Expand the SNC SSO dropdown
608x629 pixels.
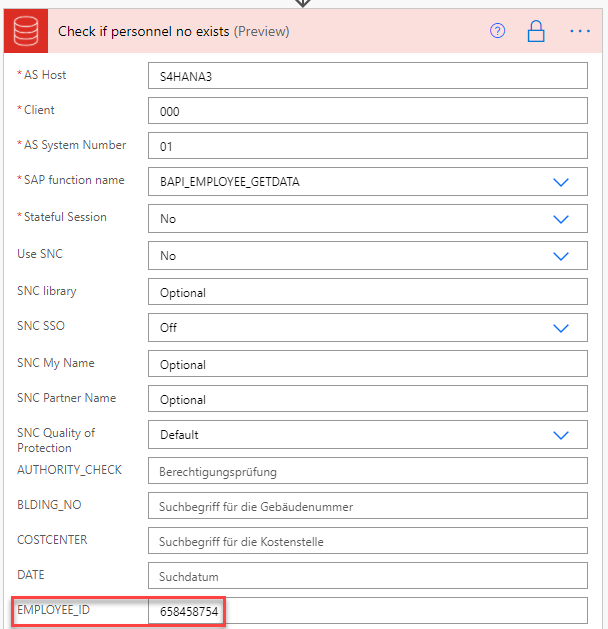(561, 328)
